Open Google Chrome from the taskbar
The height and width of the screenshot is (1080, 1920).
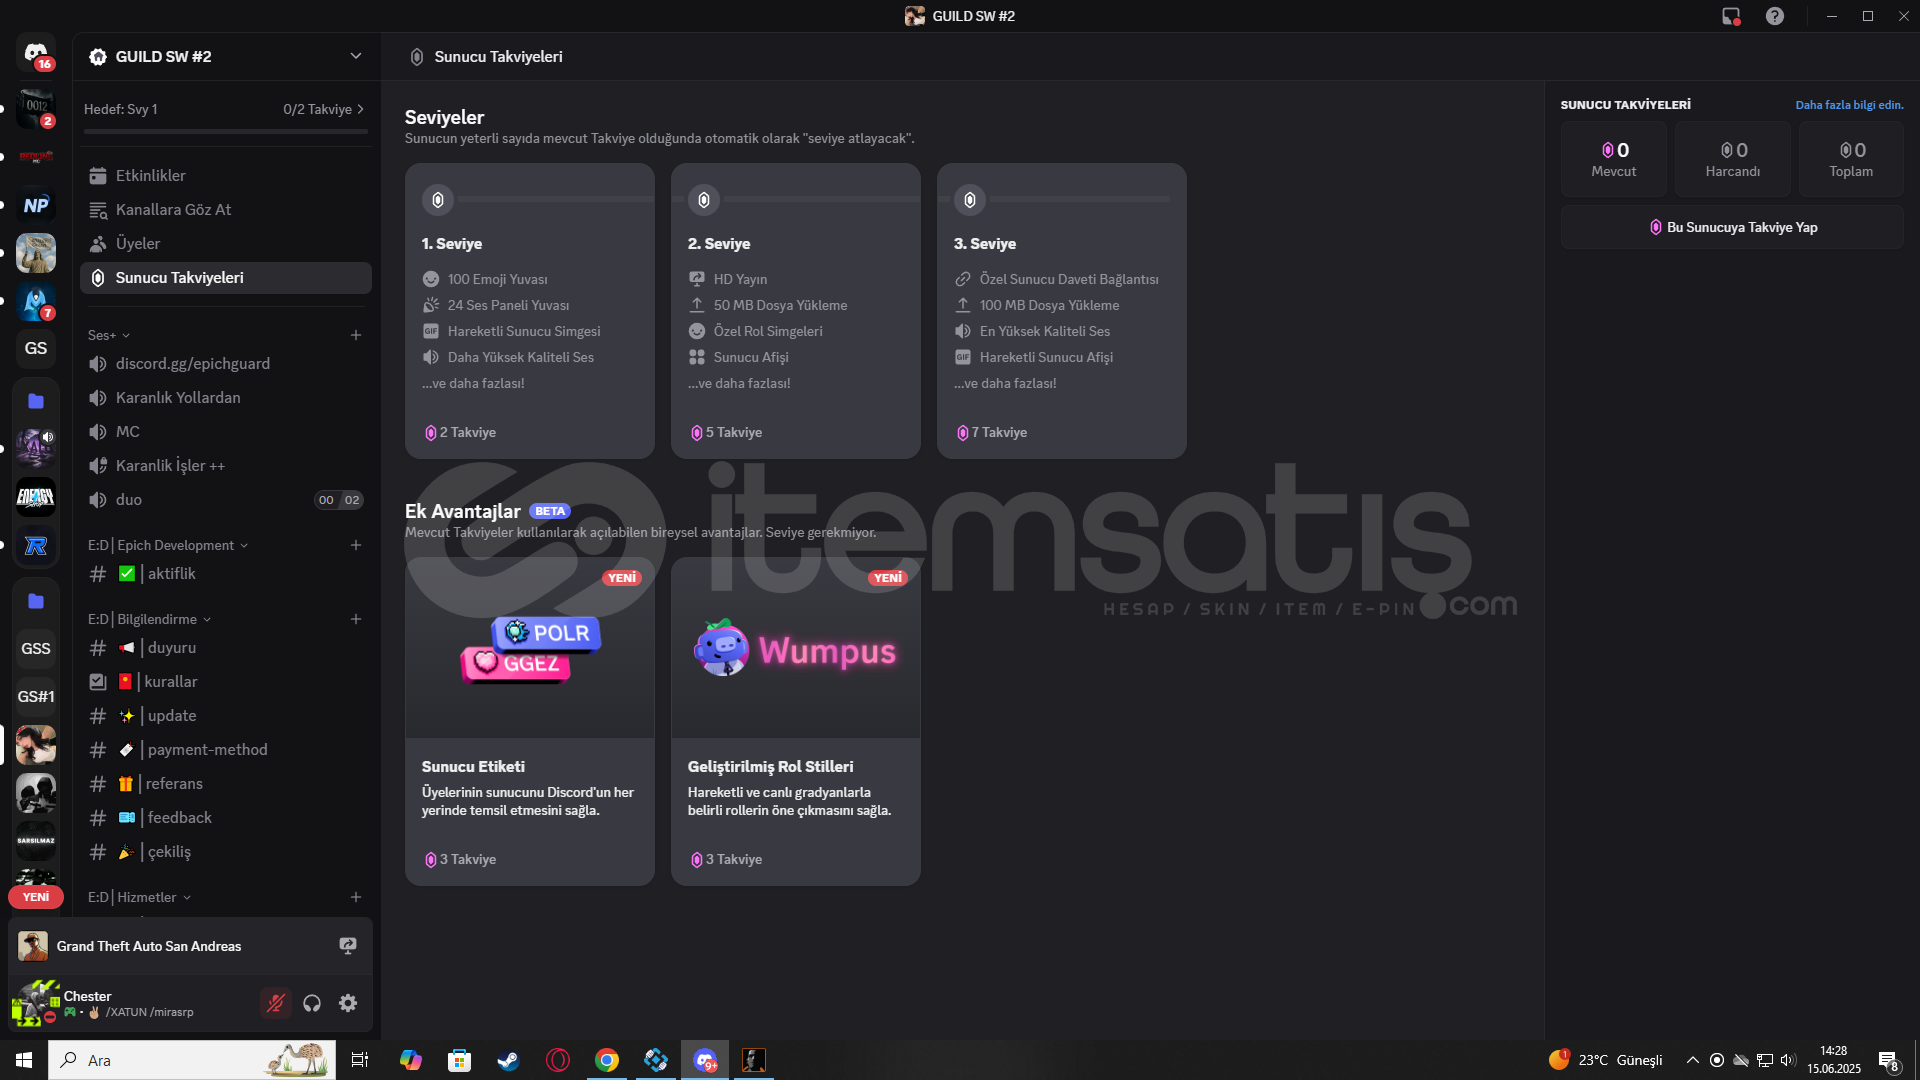point(607,1060)
